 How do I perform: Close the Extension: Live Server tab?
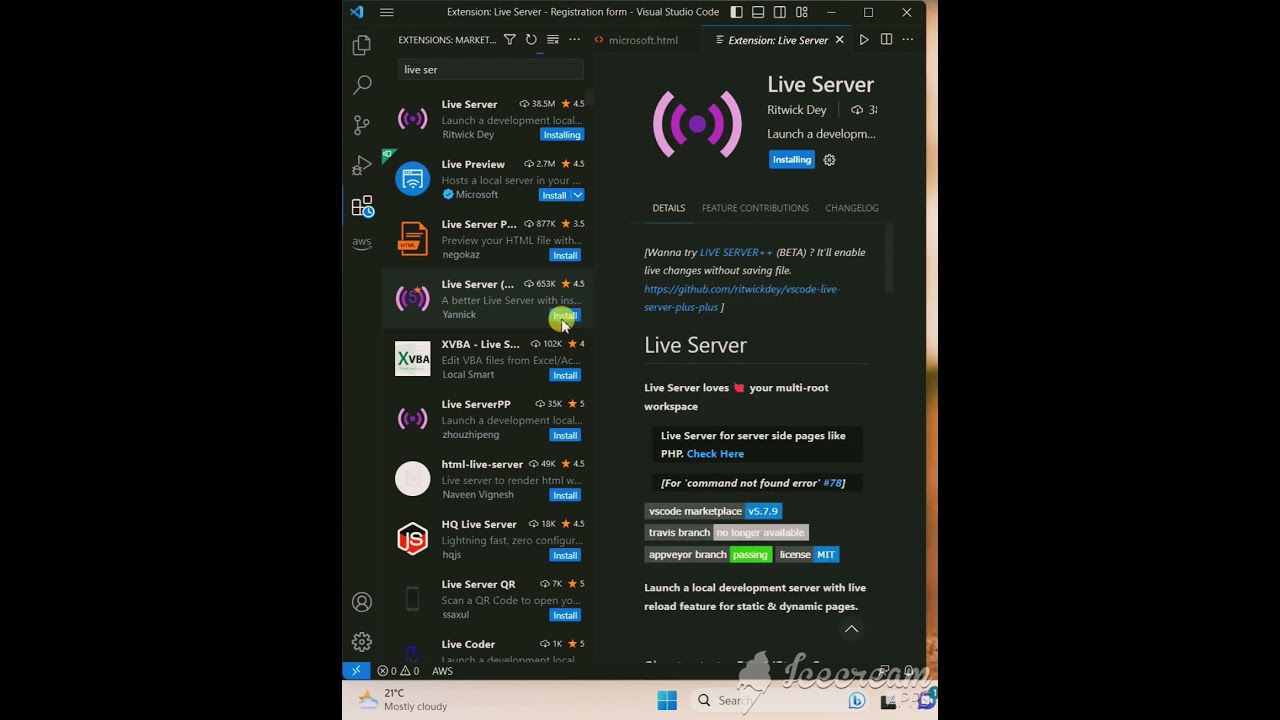tap(839, 40)
